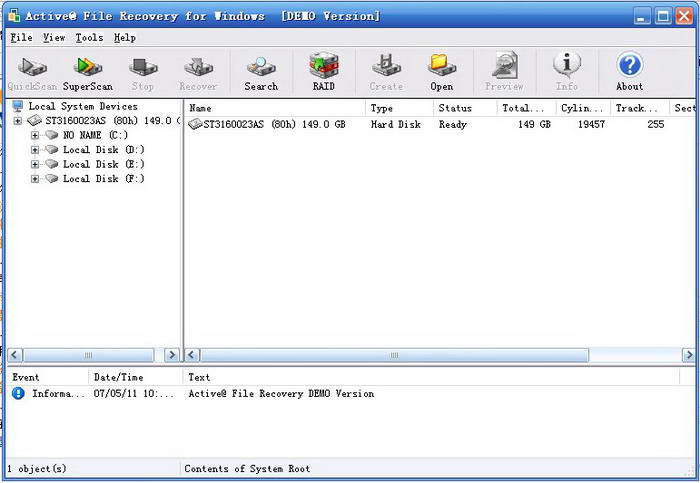Click the list pane horizontal scrollbar thumb

click(x=395, y=355)
